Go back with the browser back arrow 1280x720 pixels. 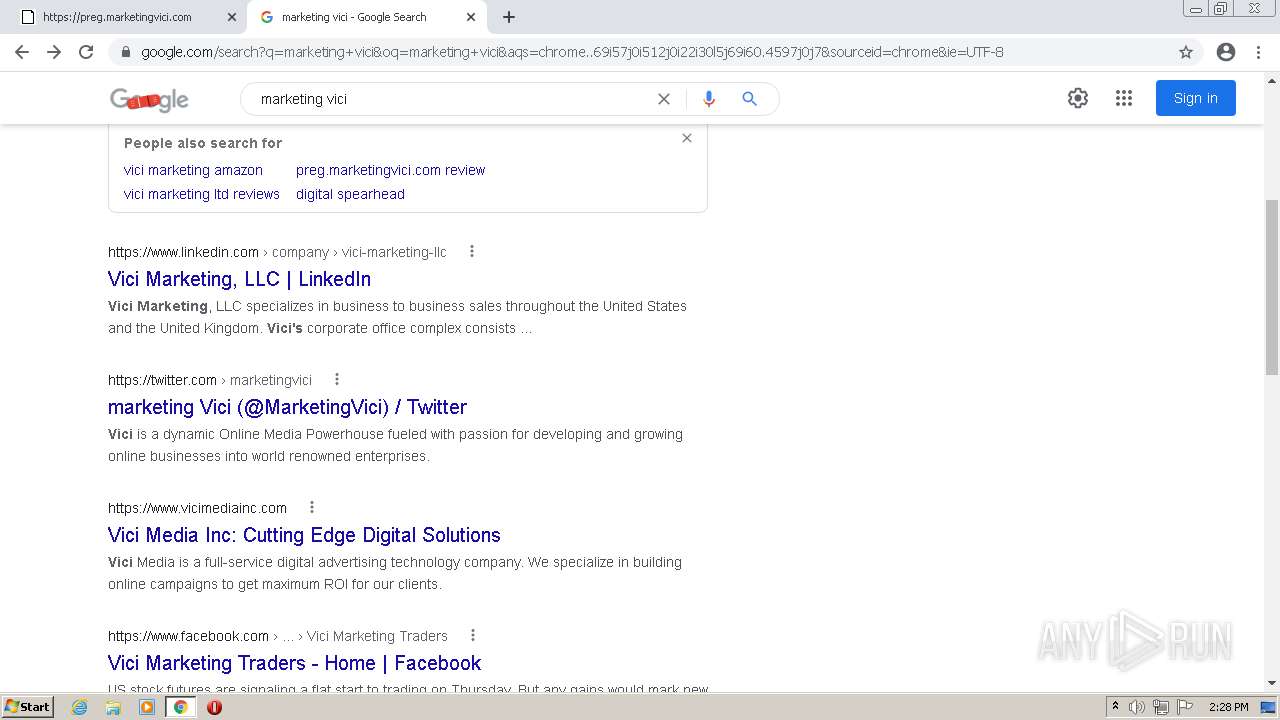(22, 52)
